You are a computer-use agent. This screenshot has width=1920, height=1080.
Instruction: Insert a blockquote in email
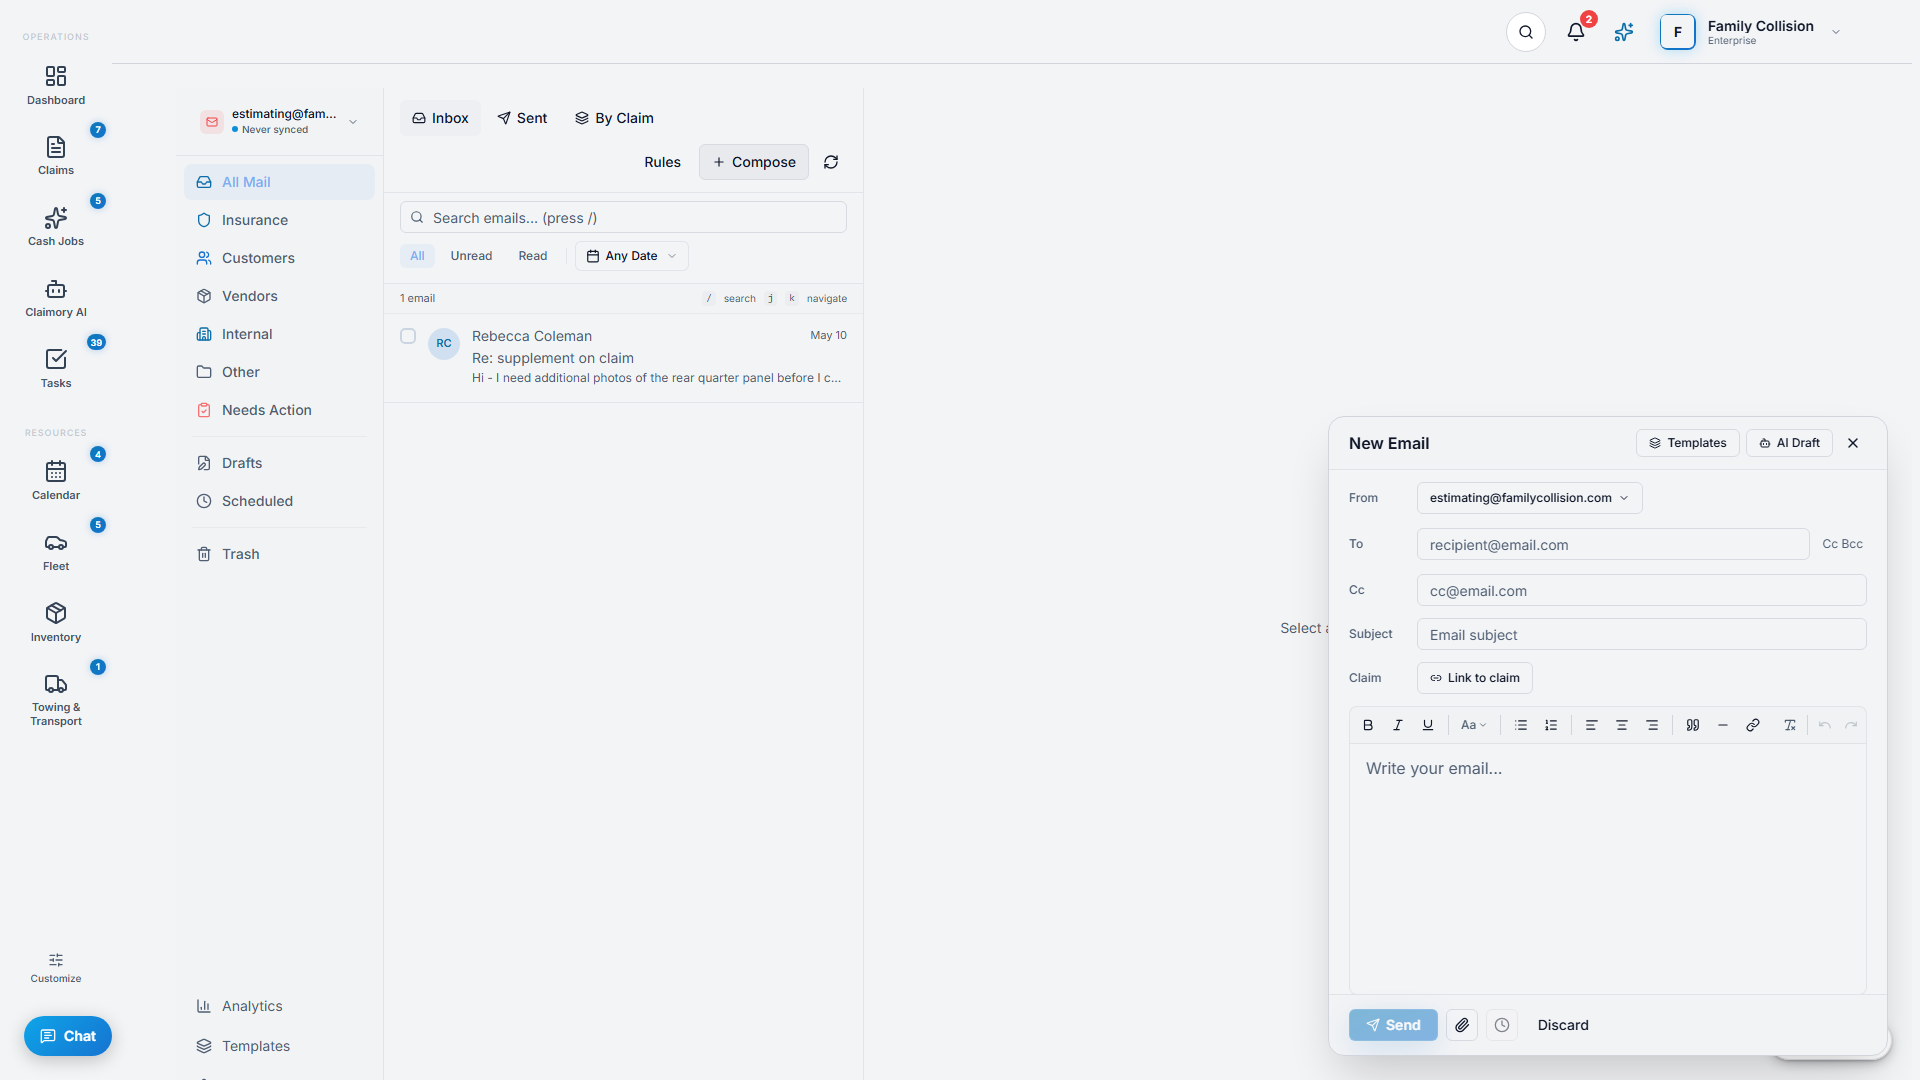(1693, 725)
